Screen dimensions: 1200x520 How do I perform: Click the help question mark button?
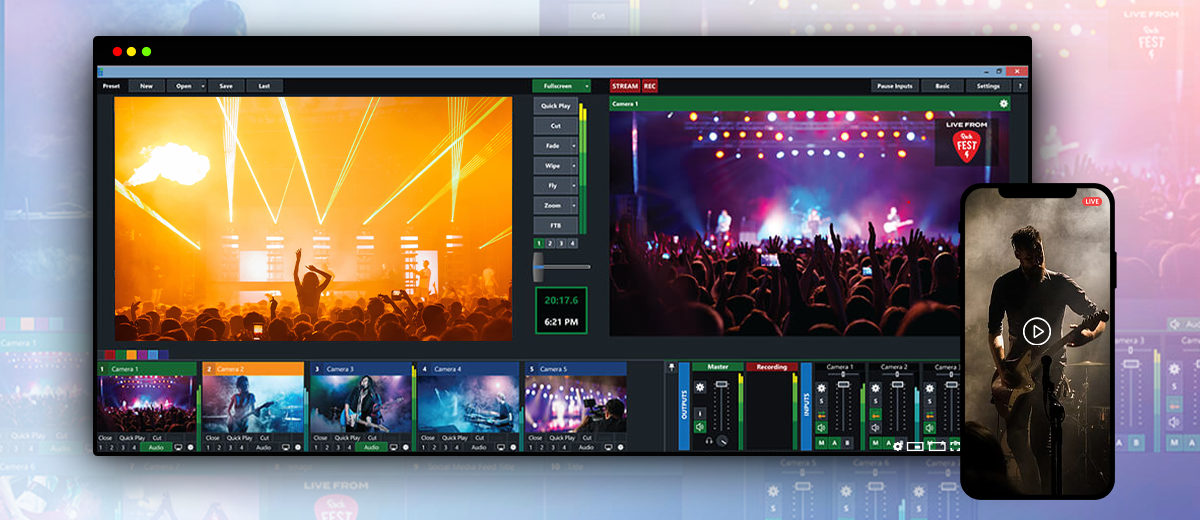point(1019,86)
